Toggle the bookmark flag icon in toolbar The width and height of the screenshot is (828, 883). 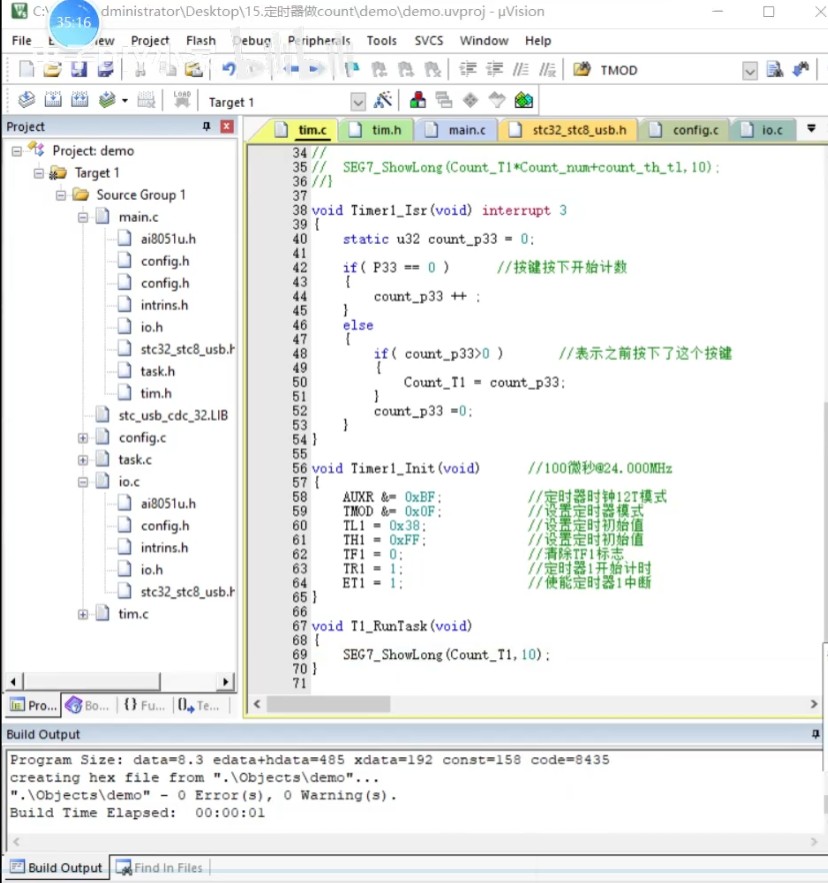pos(351,70)
